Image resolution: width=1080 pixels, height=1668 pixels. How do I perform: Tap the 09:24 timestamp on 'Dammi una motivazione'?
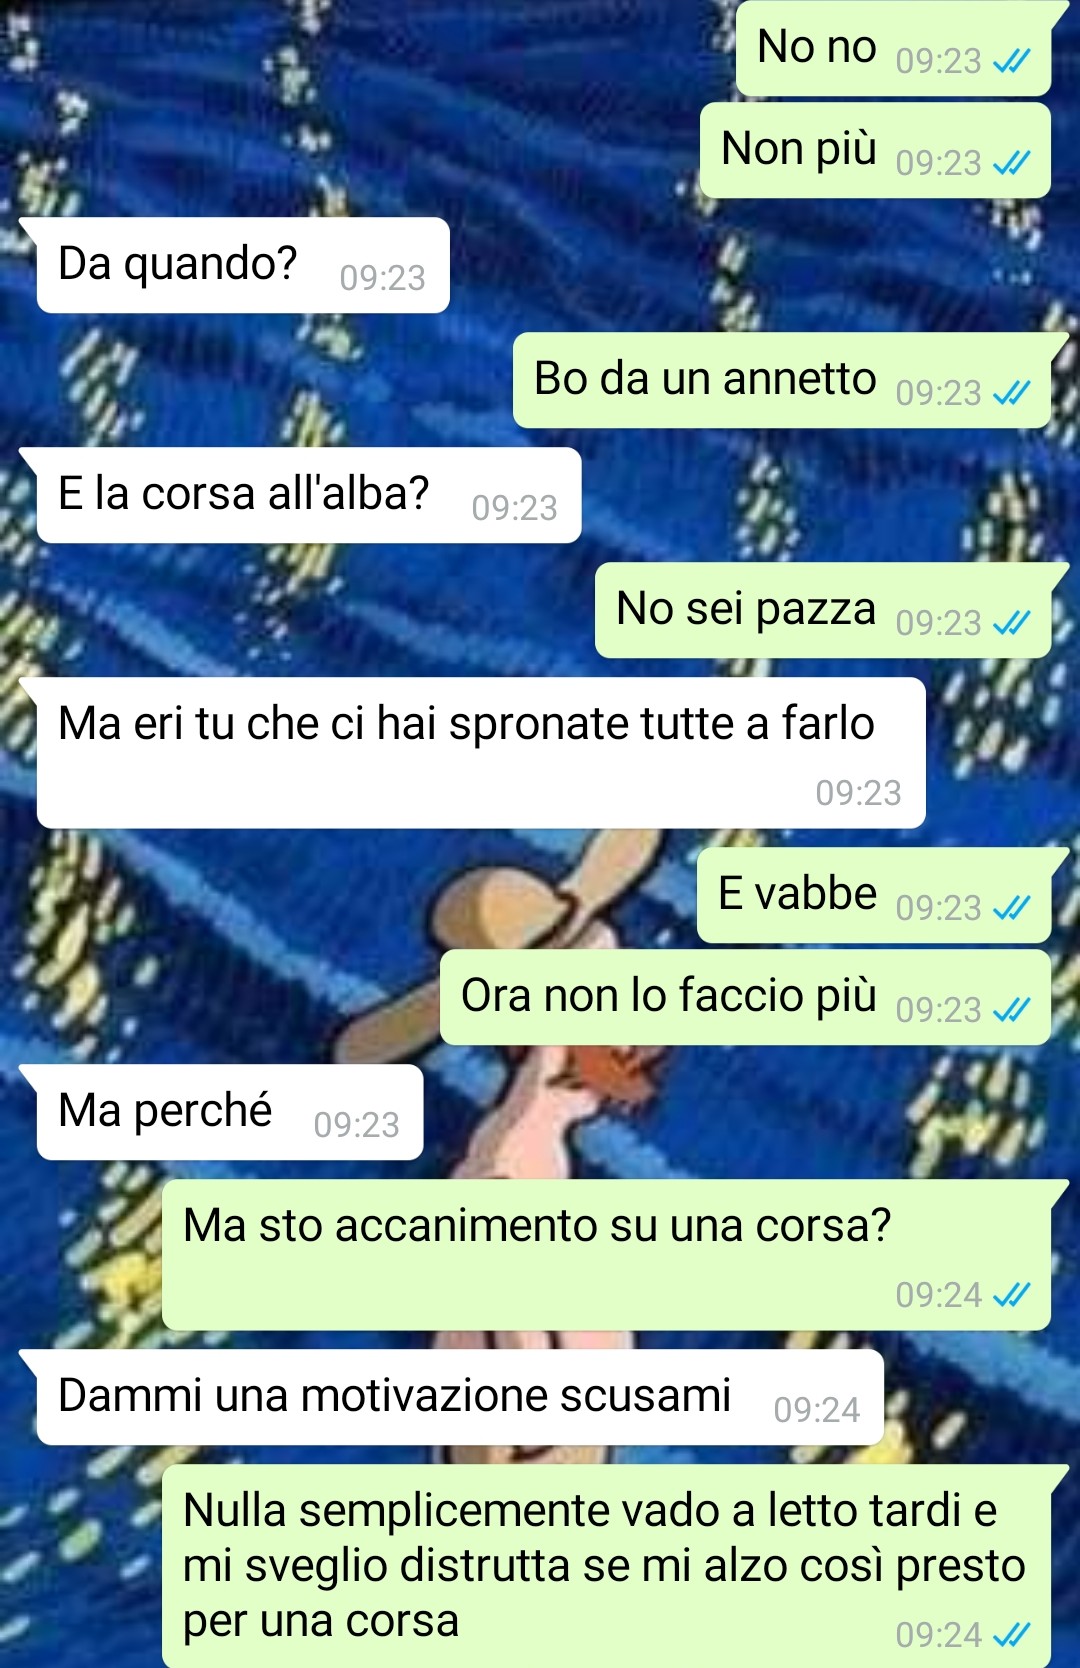click(x=817, y=1410)
